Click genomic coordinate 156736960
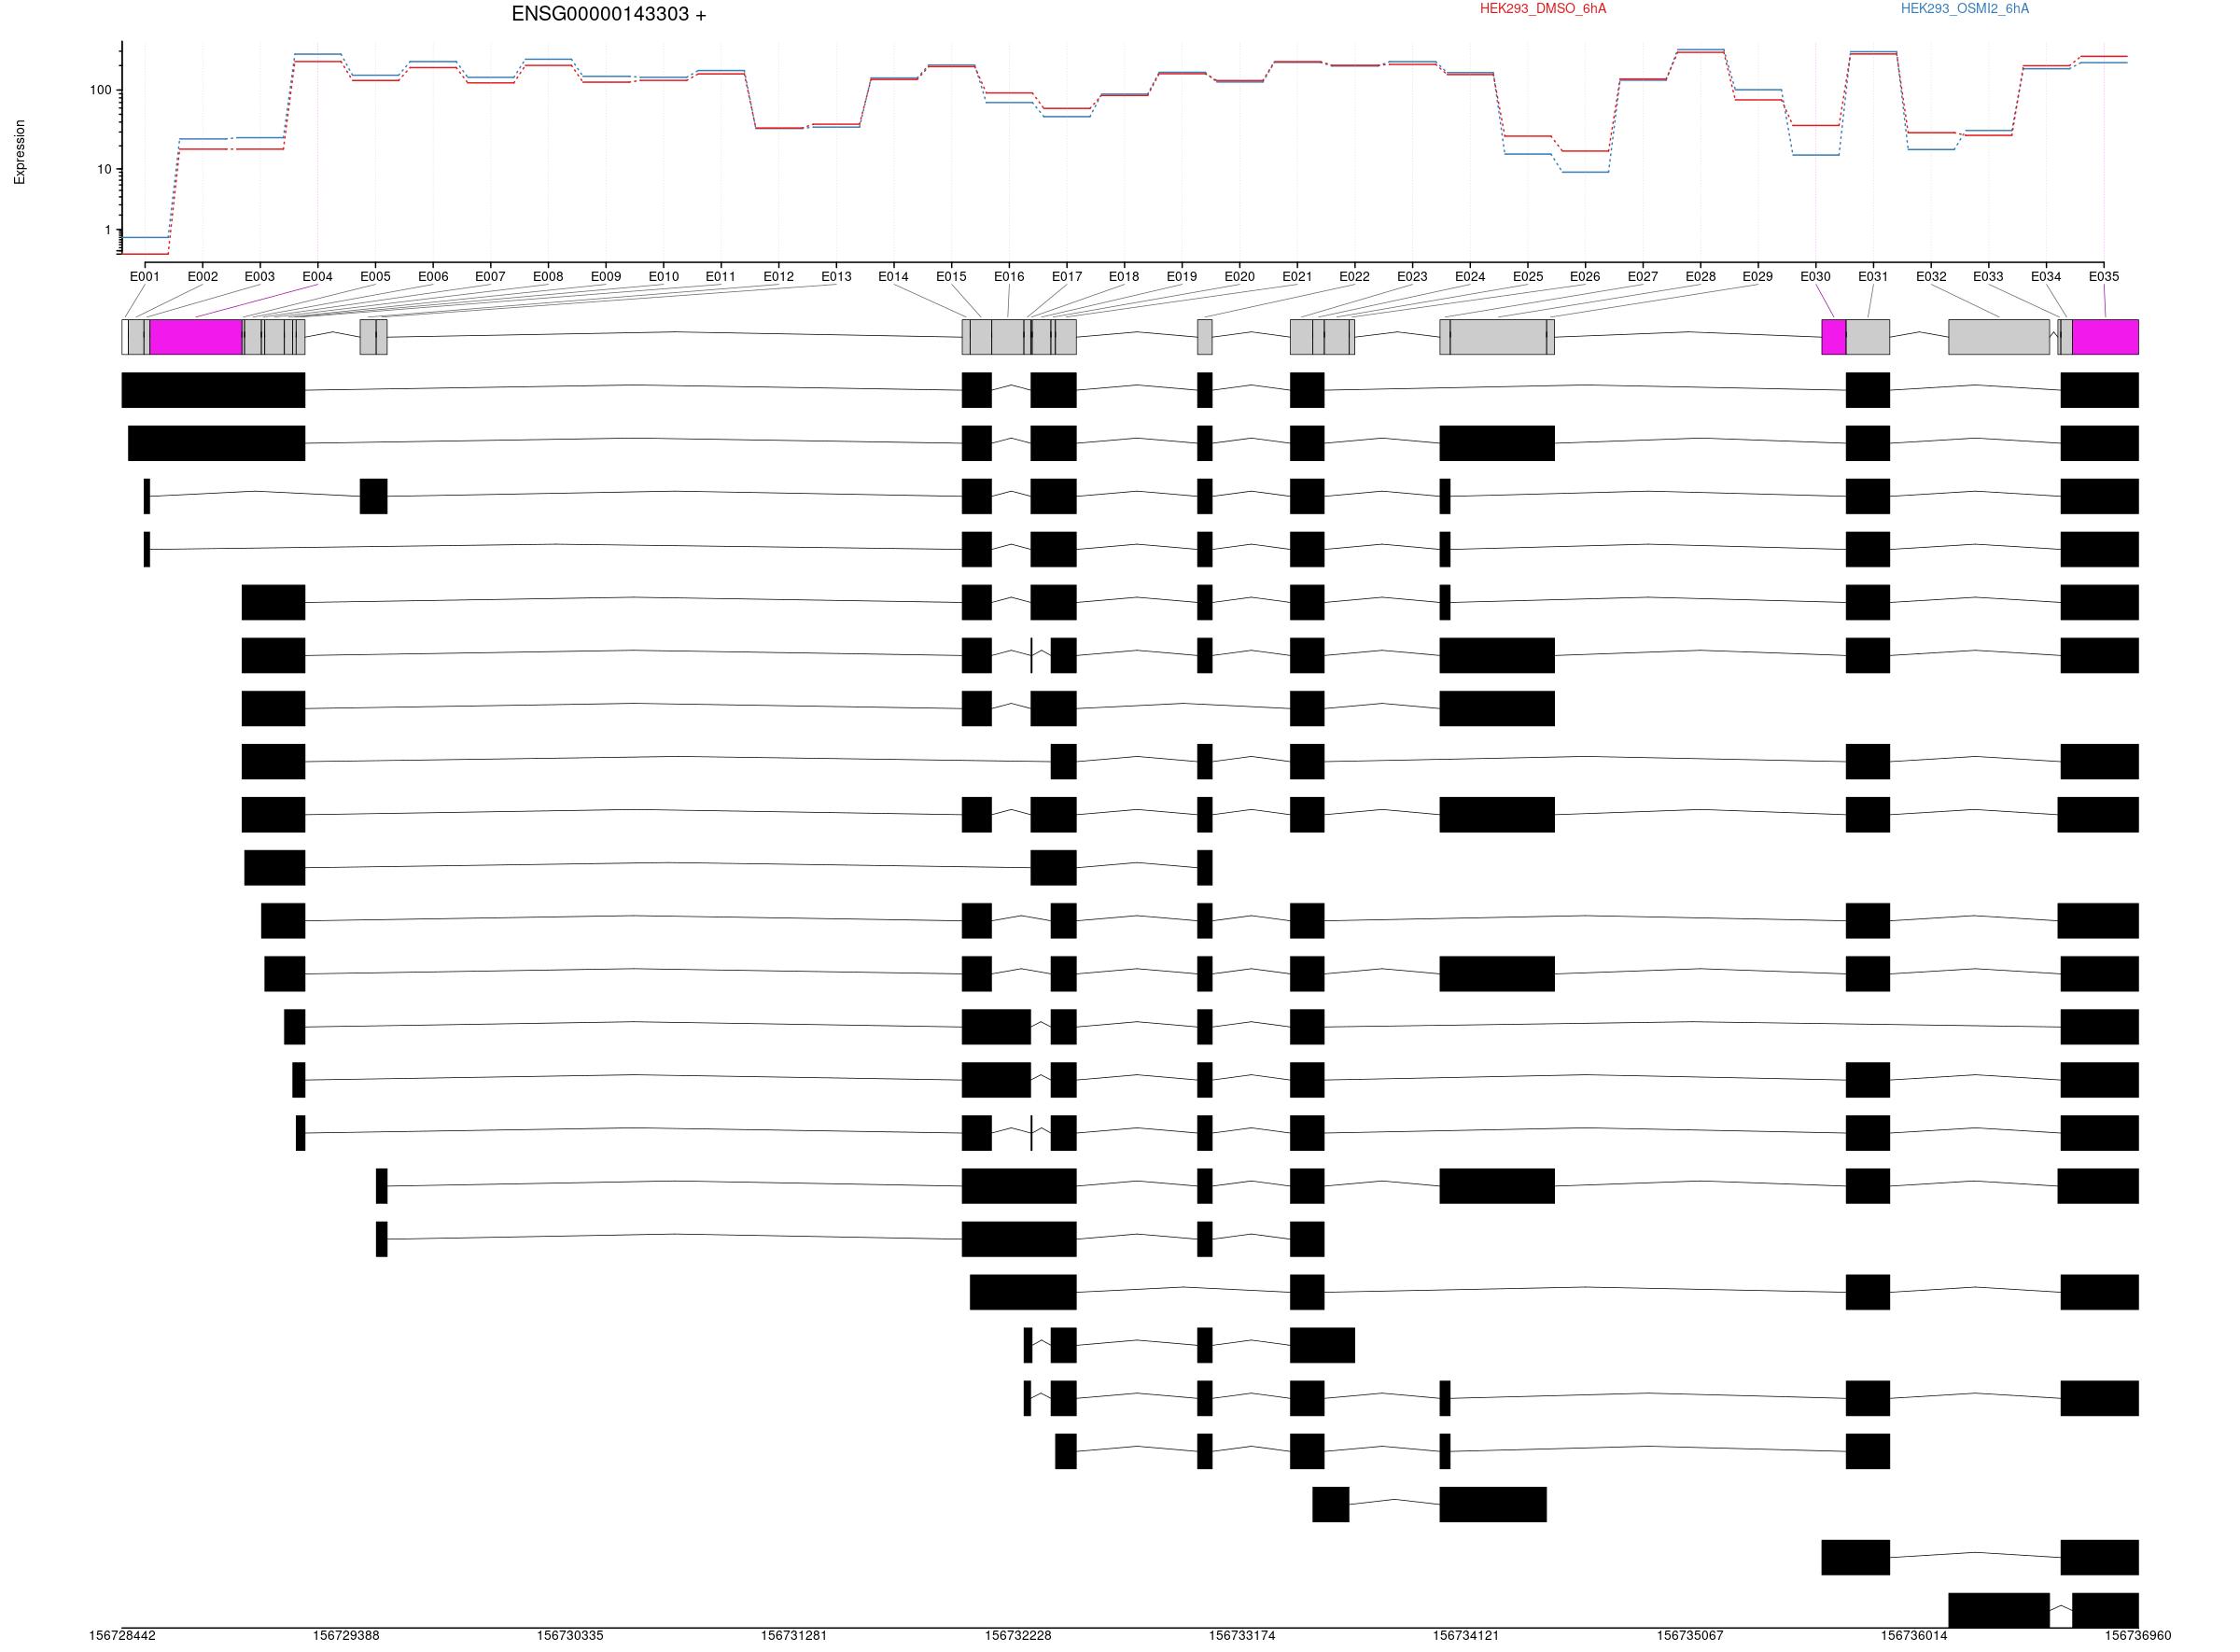 (2138, 1636)
